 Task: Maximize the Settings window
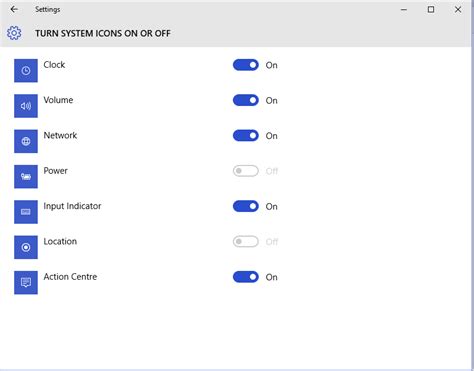(x=431, y=9)
